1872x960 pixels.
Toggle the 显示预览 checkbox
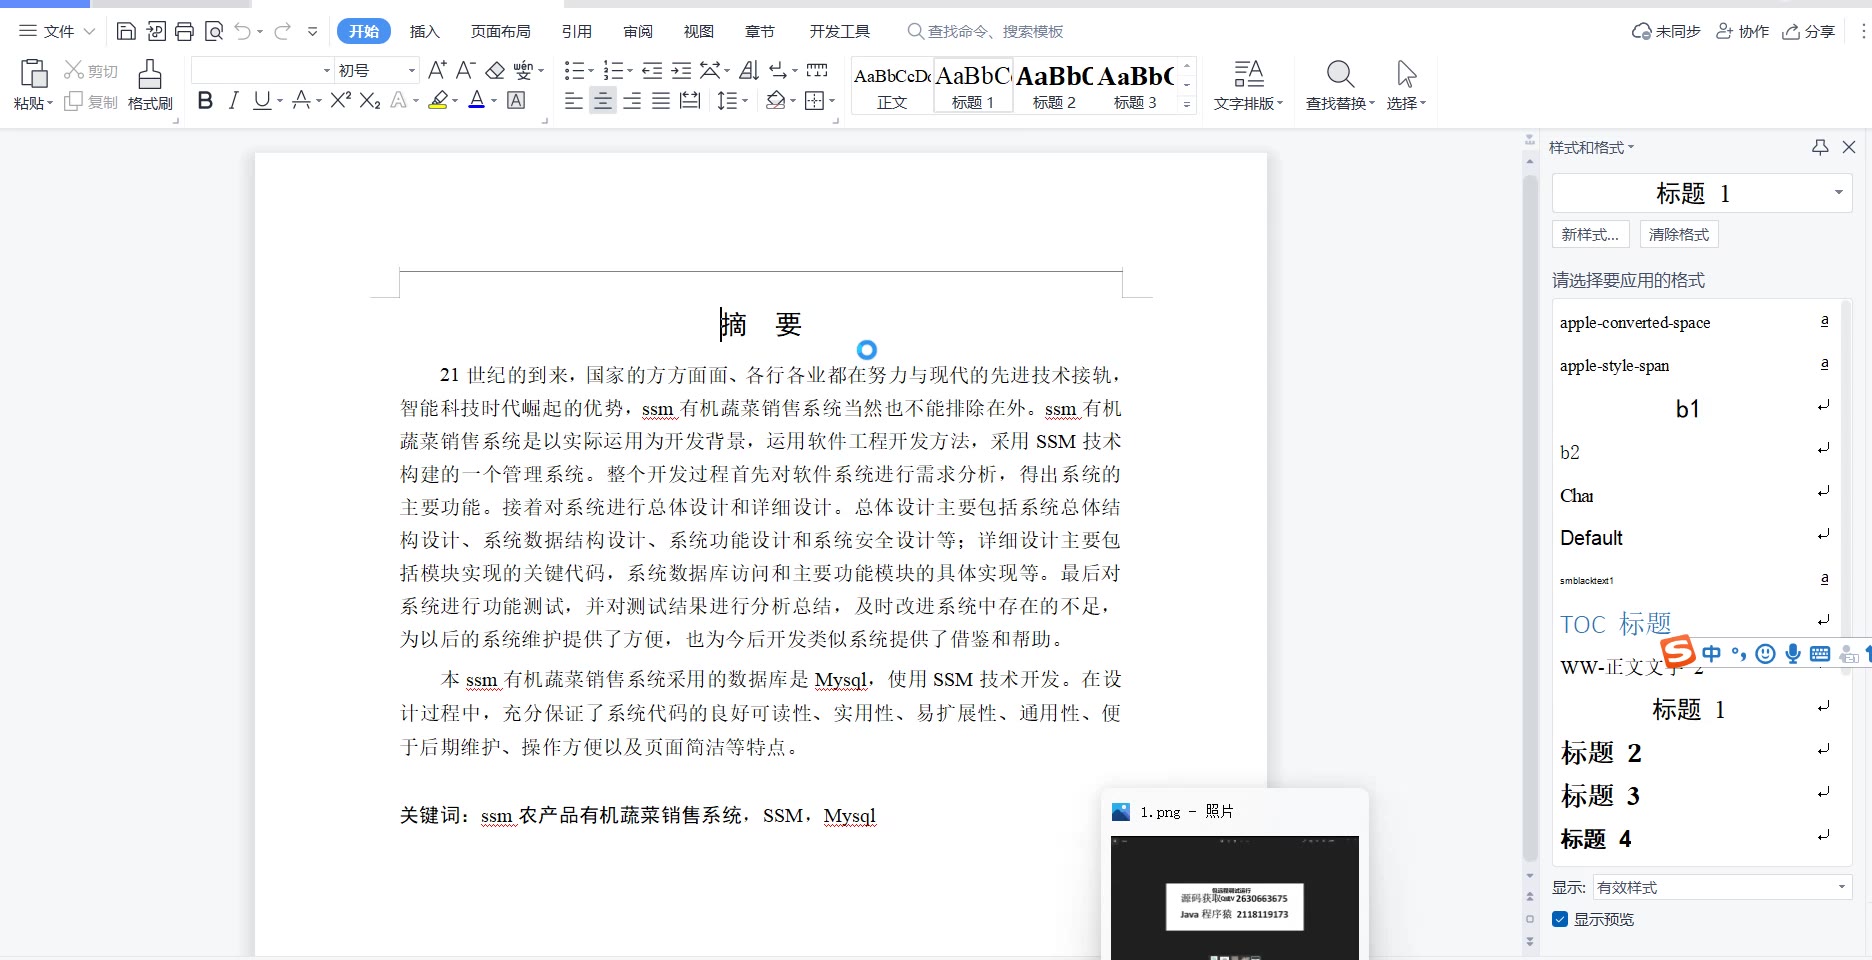(x=1560, y=919)
